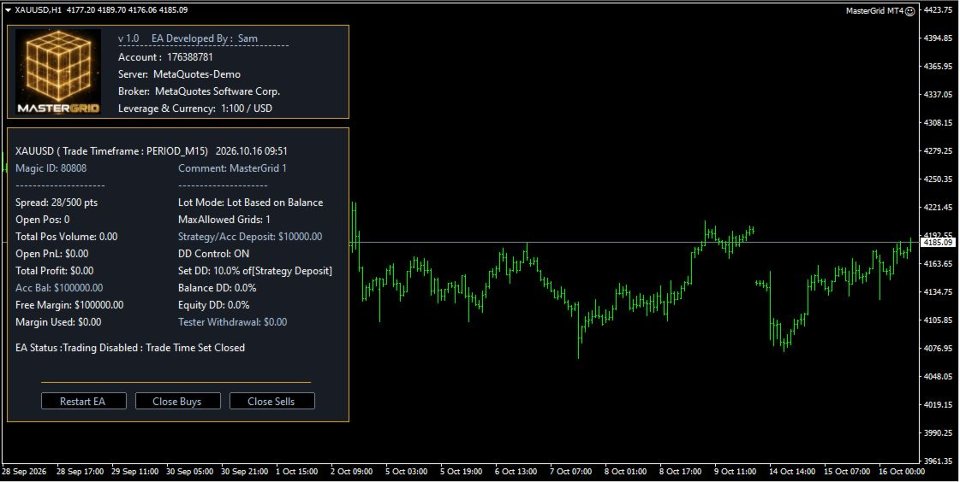Click the Total Pos Volume: 0.00 line

tap(66, 236)
